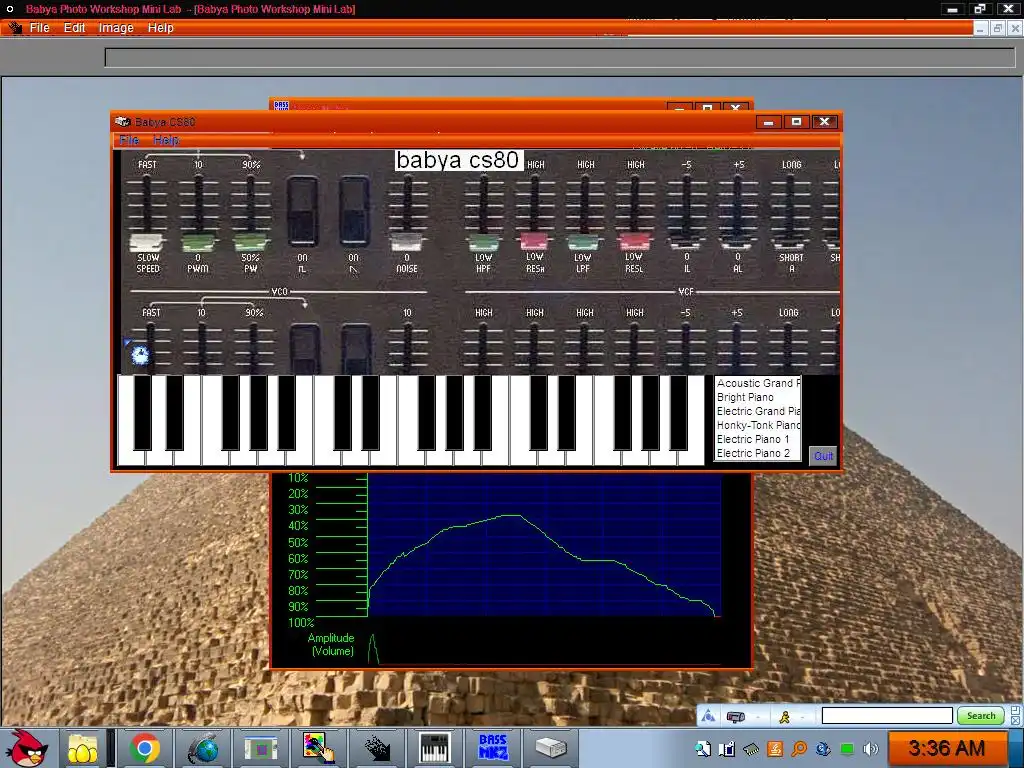Click the top-row NOISE slider knob
Viewport: 1024px width, 768px height.
coord(407,243)
